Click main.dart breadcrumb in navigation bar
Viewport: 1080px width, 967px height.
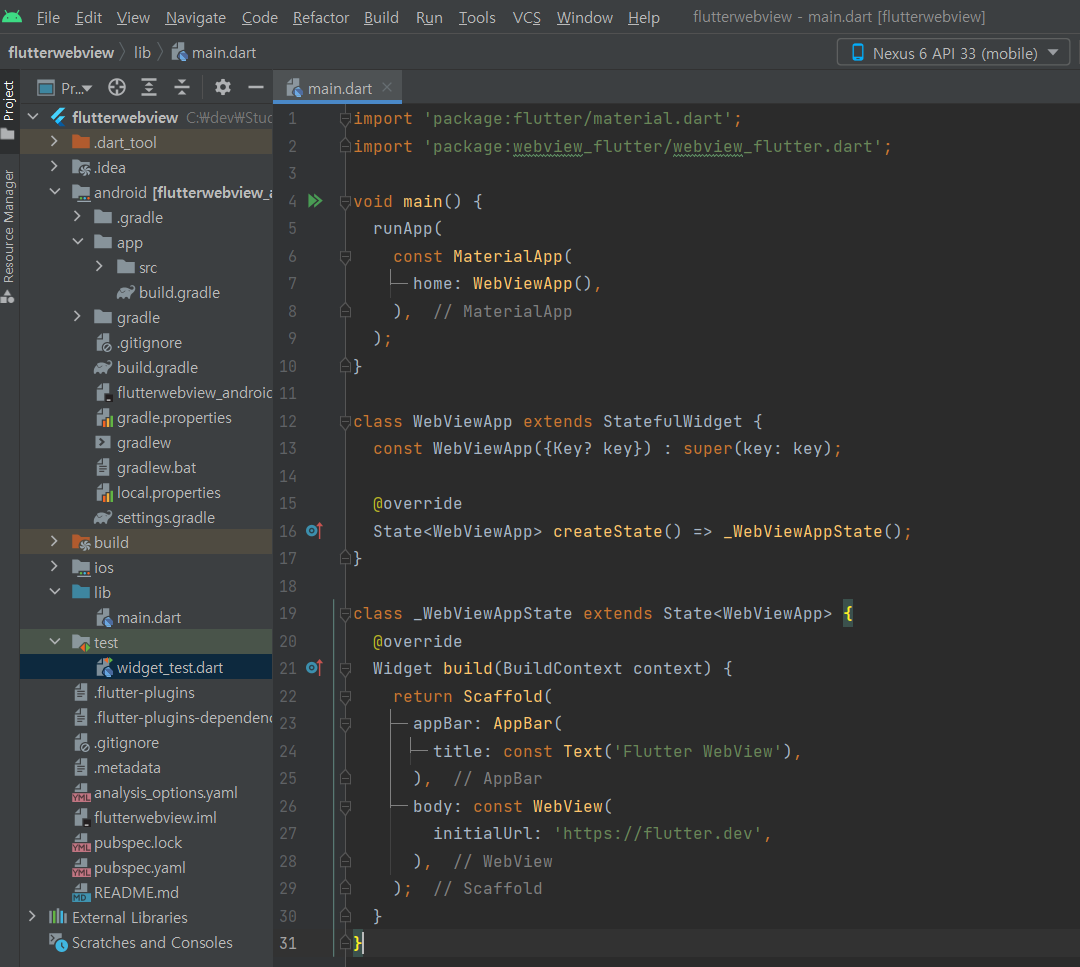(214, 52)
